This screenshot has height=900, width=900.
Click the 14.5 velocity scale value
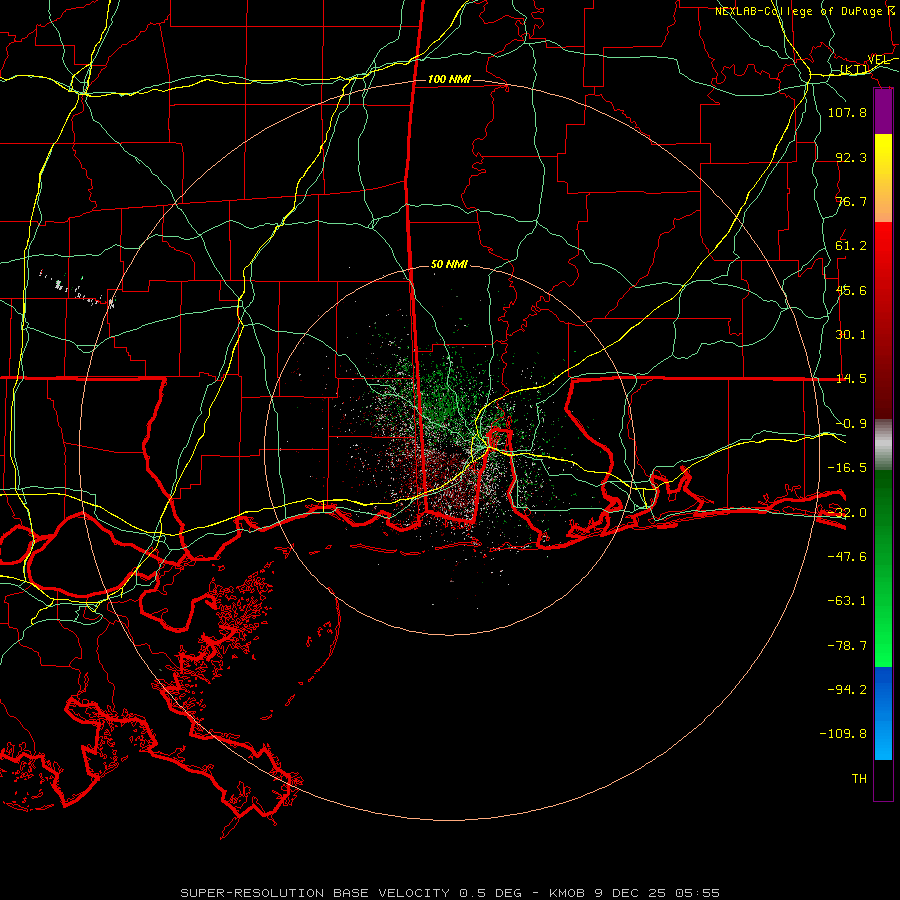pos(851,379)
